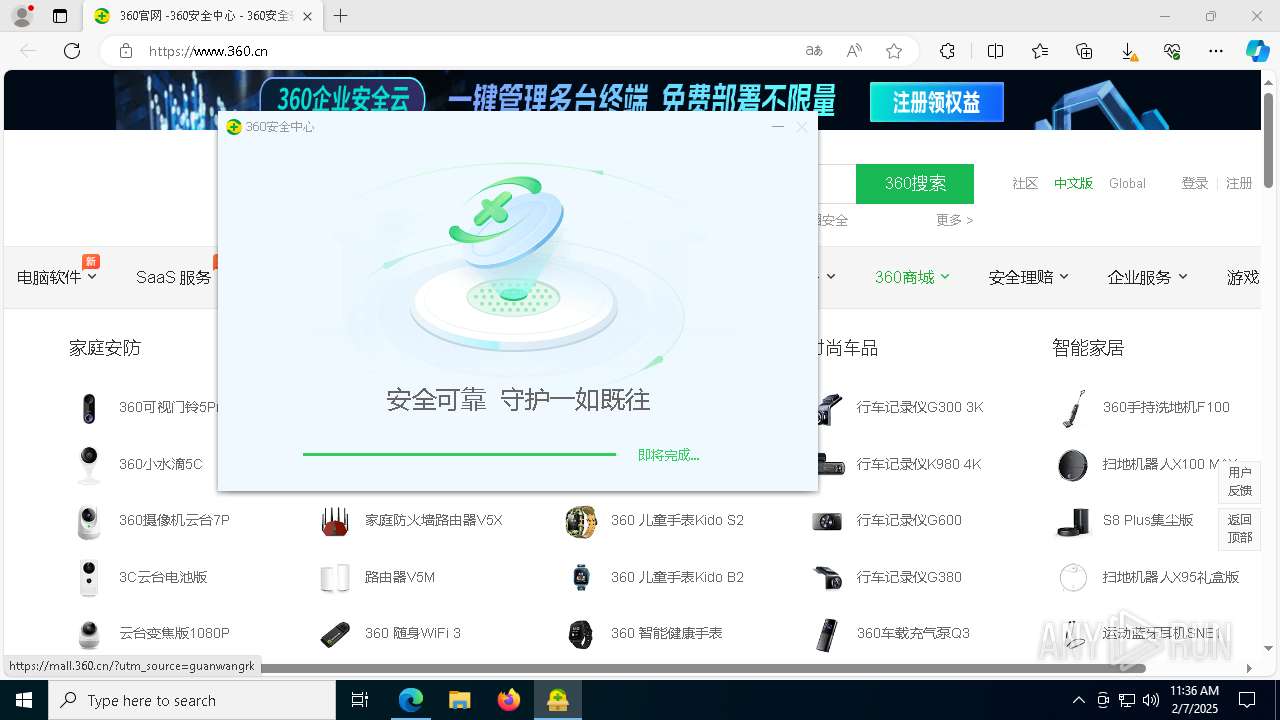Click 用户反馈 side button
This screenshot has height=720, width=1280.
[x=1240, y=481]
